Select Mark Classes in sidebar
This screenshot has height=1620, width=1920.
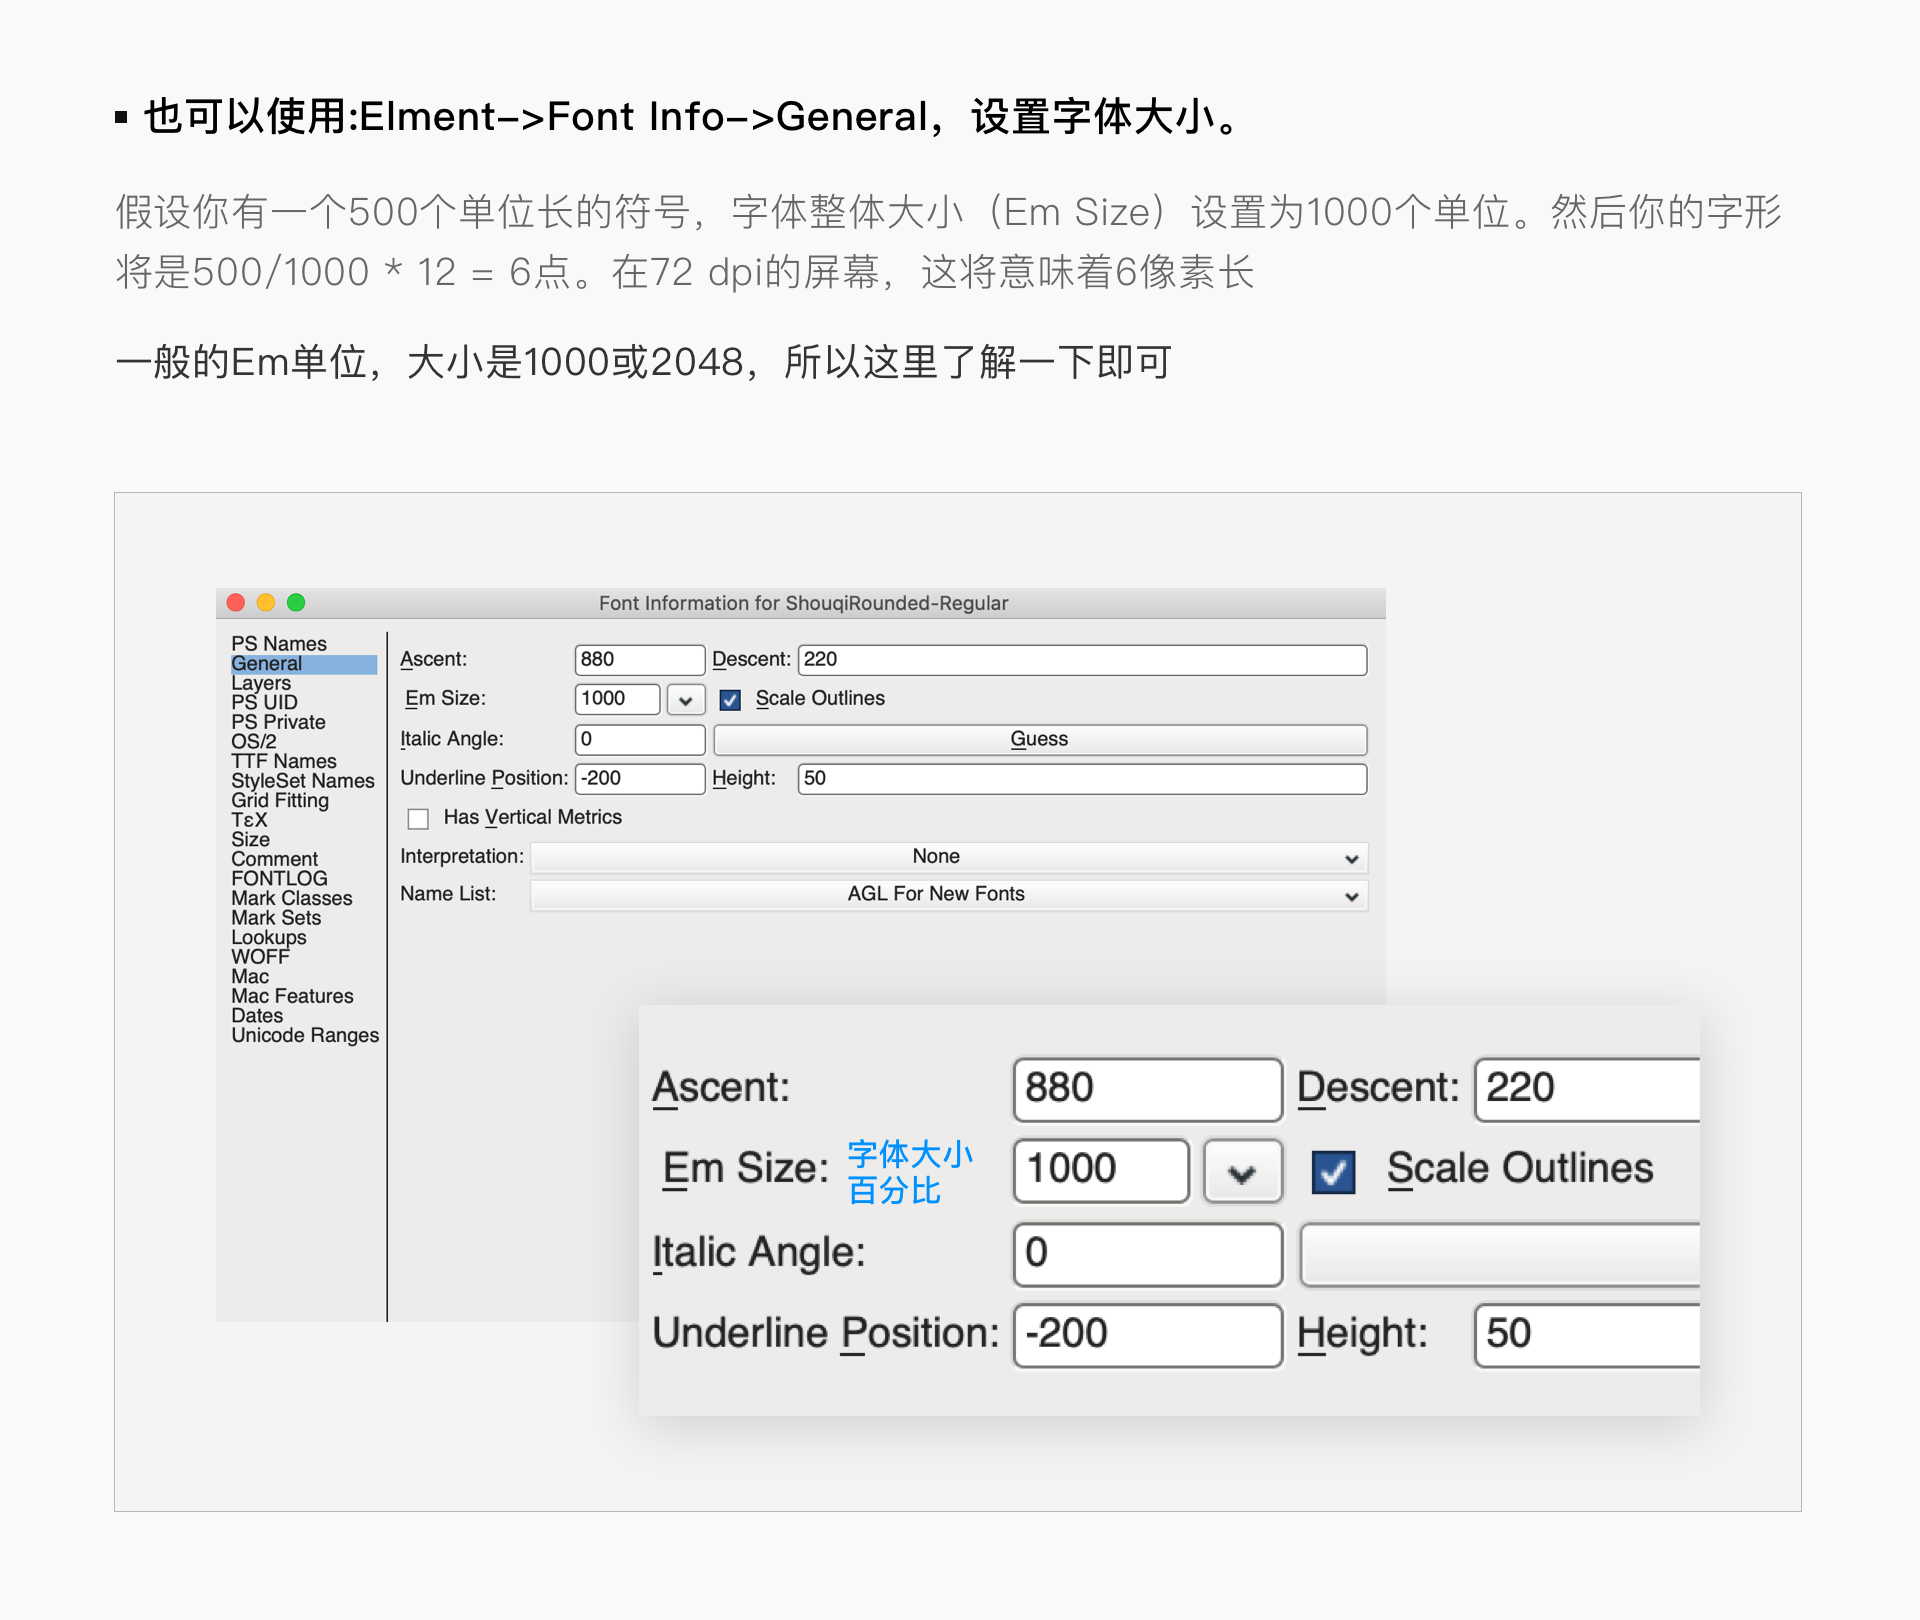pos(292,899)
